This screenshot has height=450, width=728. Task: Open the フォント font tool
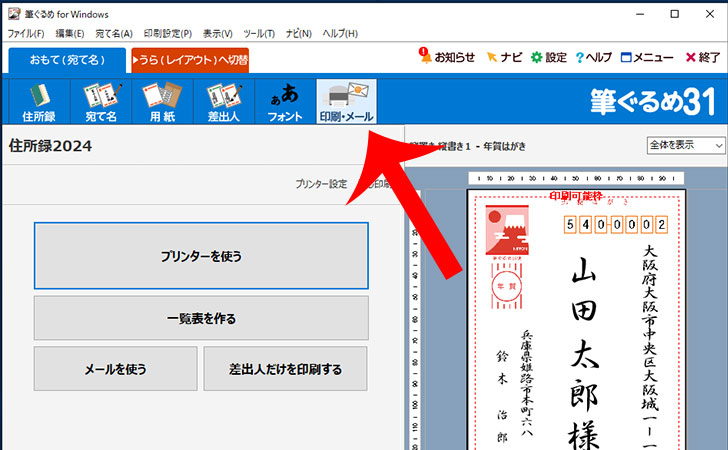coord(285,102)
